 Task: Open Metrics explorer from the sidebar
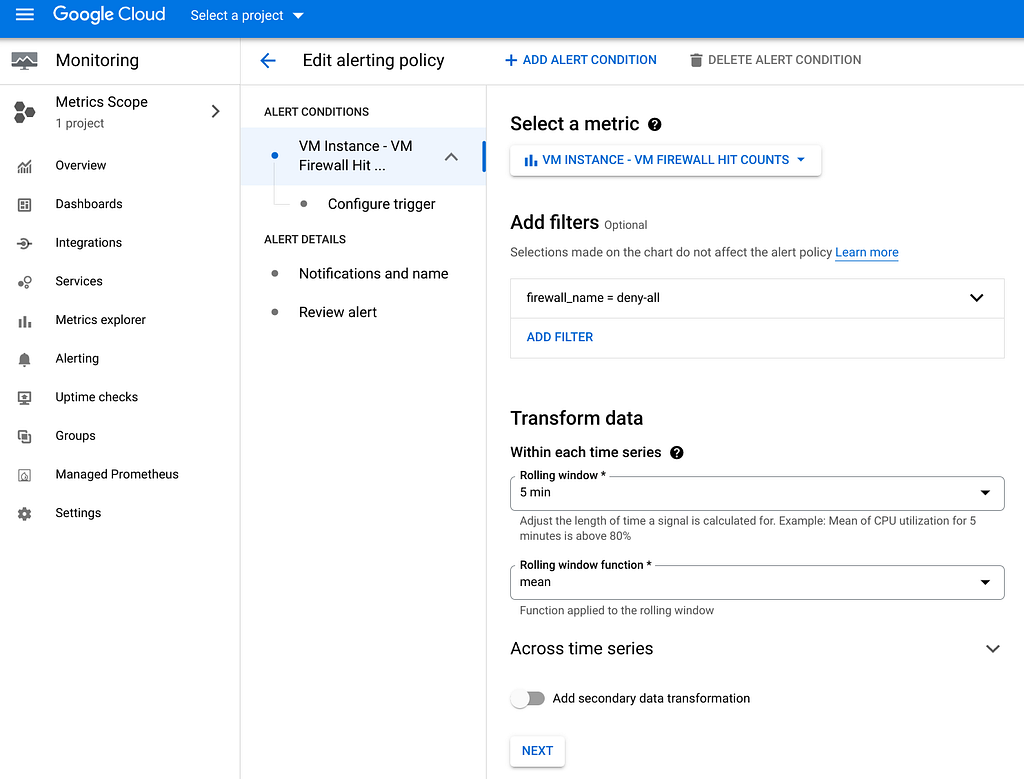(x=100, y=320)
